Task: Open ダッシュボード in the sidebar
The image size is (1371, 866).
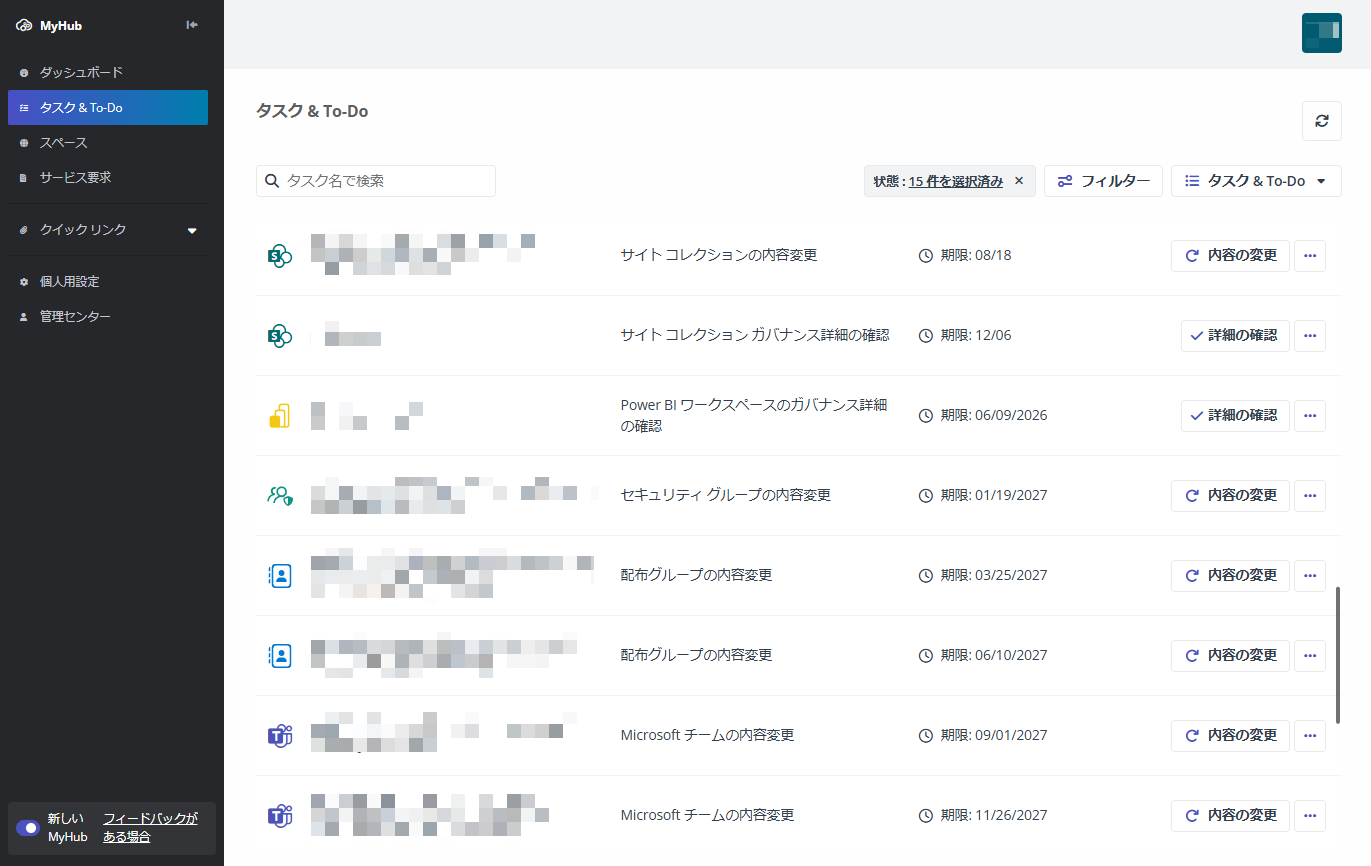Action: click(108, 73)
